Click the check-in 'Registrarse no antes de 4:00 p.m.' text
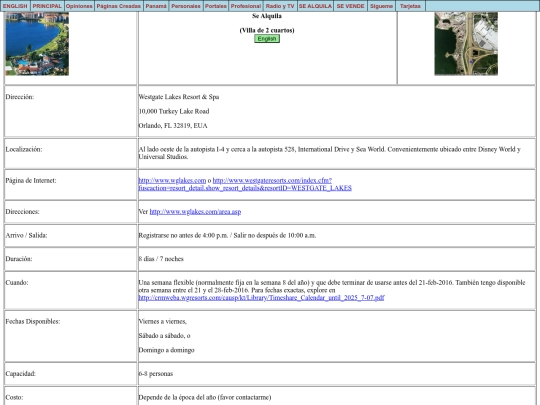Viewport: 540px width, 405px height. 183,236
